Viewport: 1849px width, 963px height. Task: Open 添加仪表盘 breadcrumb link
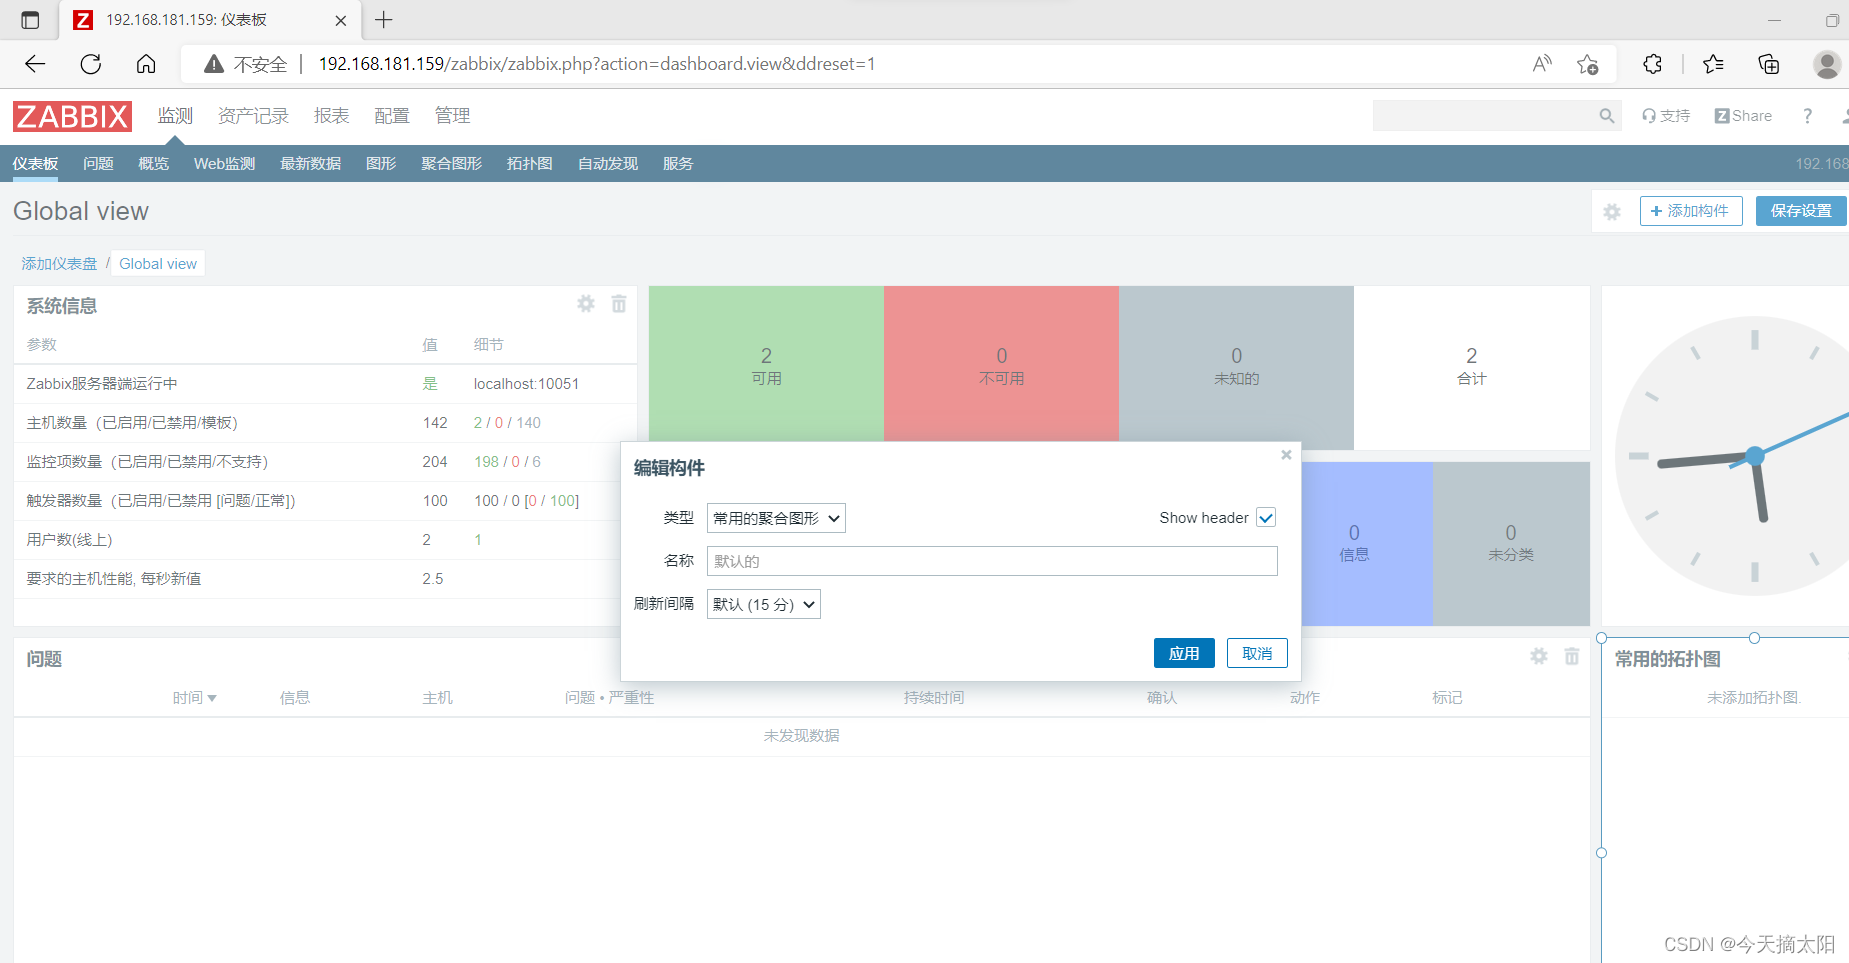(x=59, y=264)
